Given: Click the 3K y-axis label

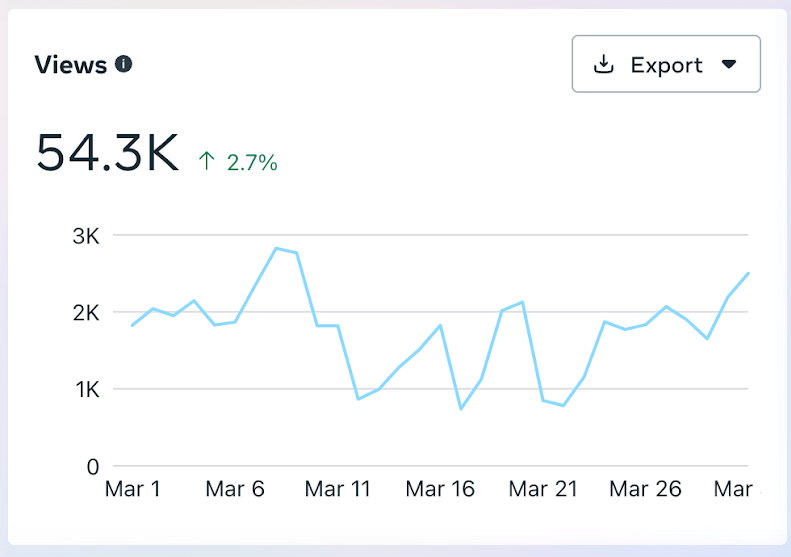Looking at the screenshot, I should click(86, 236).
